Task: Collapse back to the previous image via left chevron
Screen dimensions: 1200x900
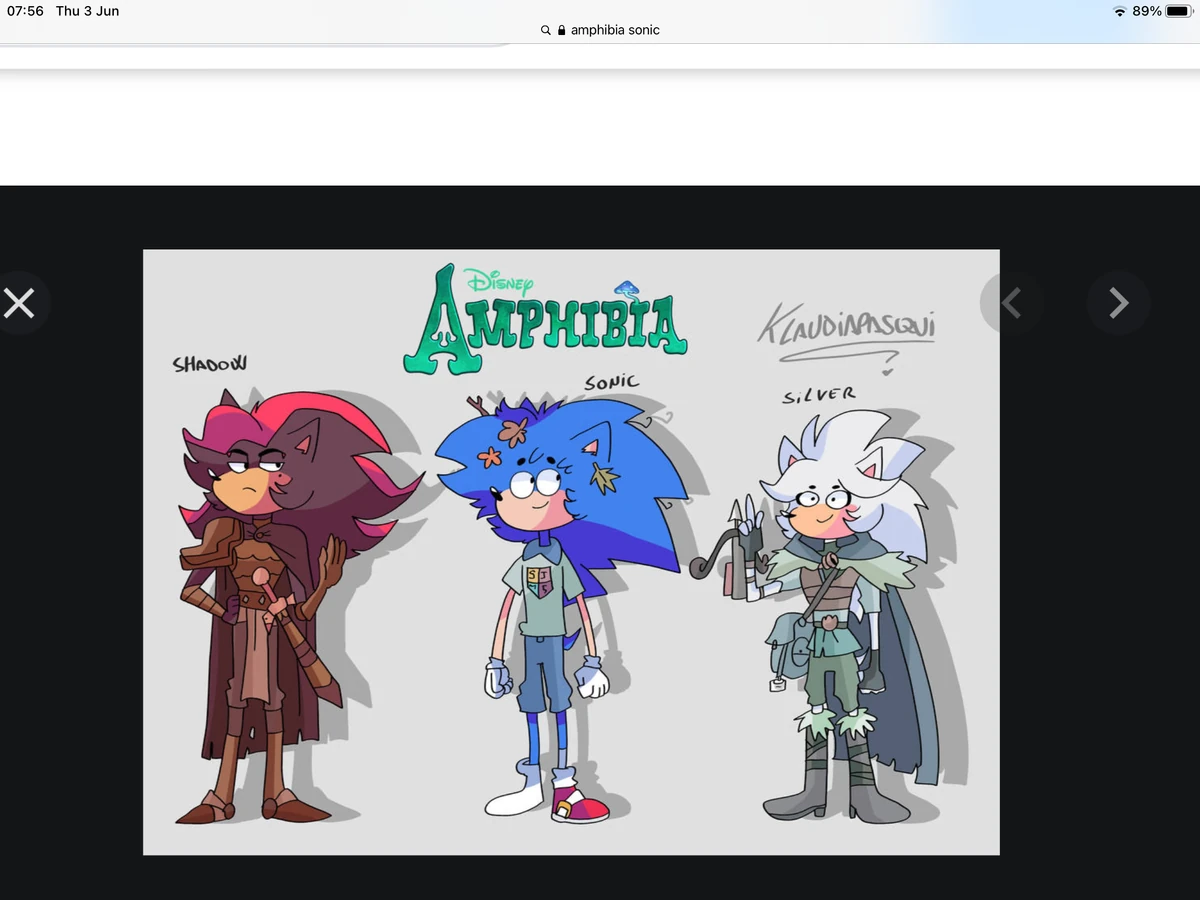Action: click(x=1011, y=302)
